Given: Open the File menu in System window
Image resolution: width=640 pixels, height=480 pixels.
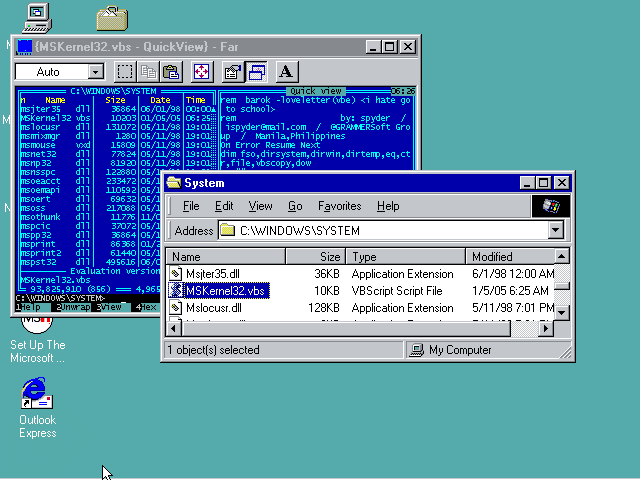Looking at the screenshot, I should coord(191,206).
